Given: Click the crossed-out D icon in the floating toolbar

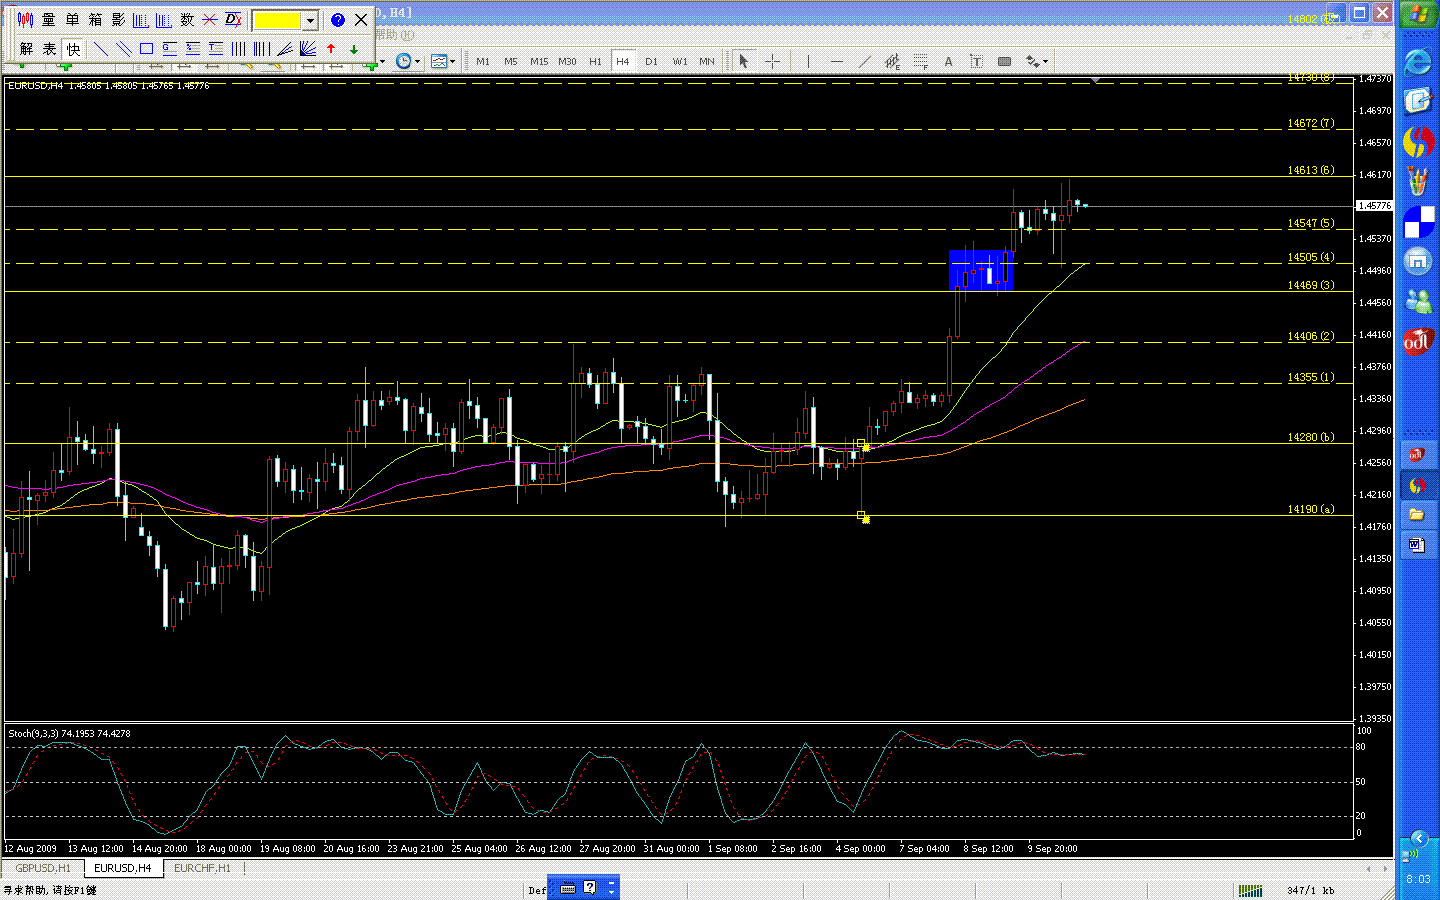Looking at the screenshot, I should click(233, 20).
